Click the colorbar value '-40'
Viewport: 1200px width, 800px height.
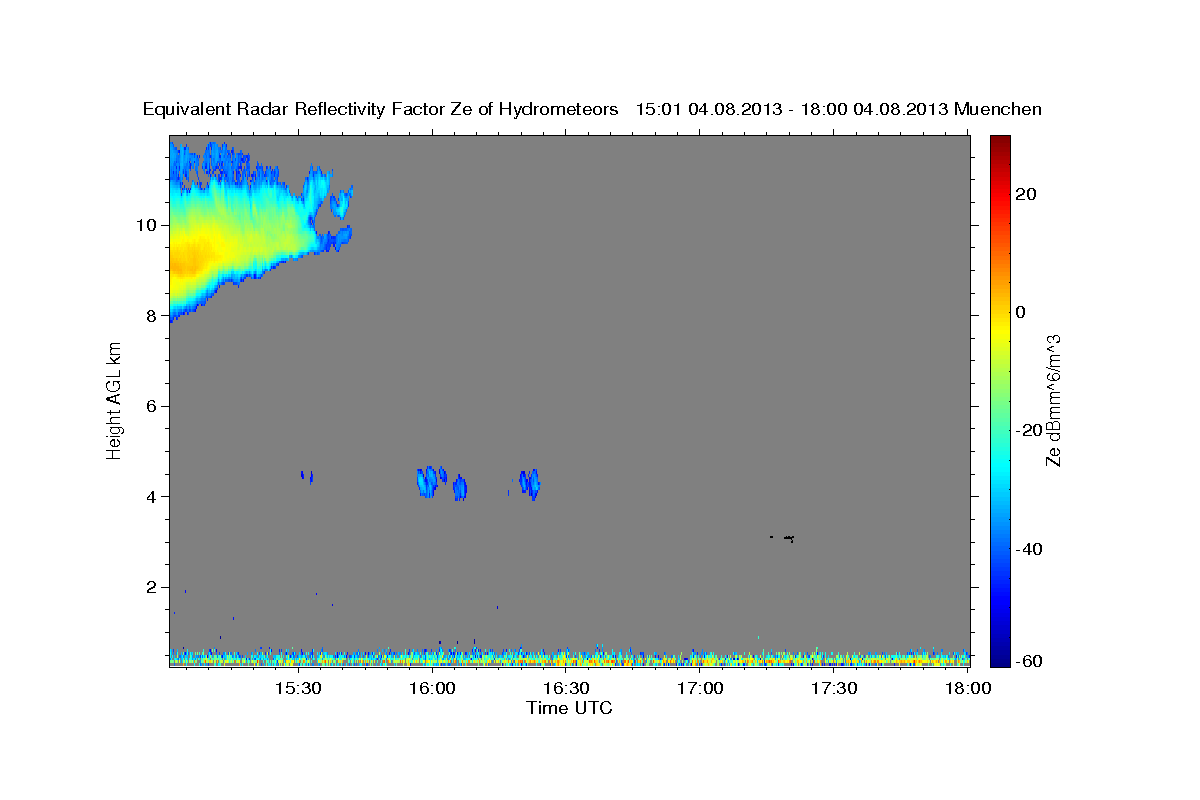tap(1031, 549)
